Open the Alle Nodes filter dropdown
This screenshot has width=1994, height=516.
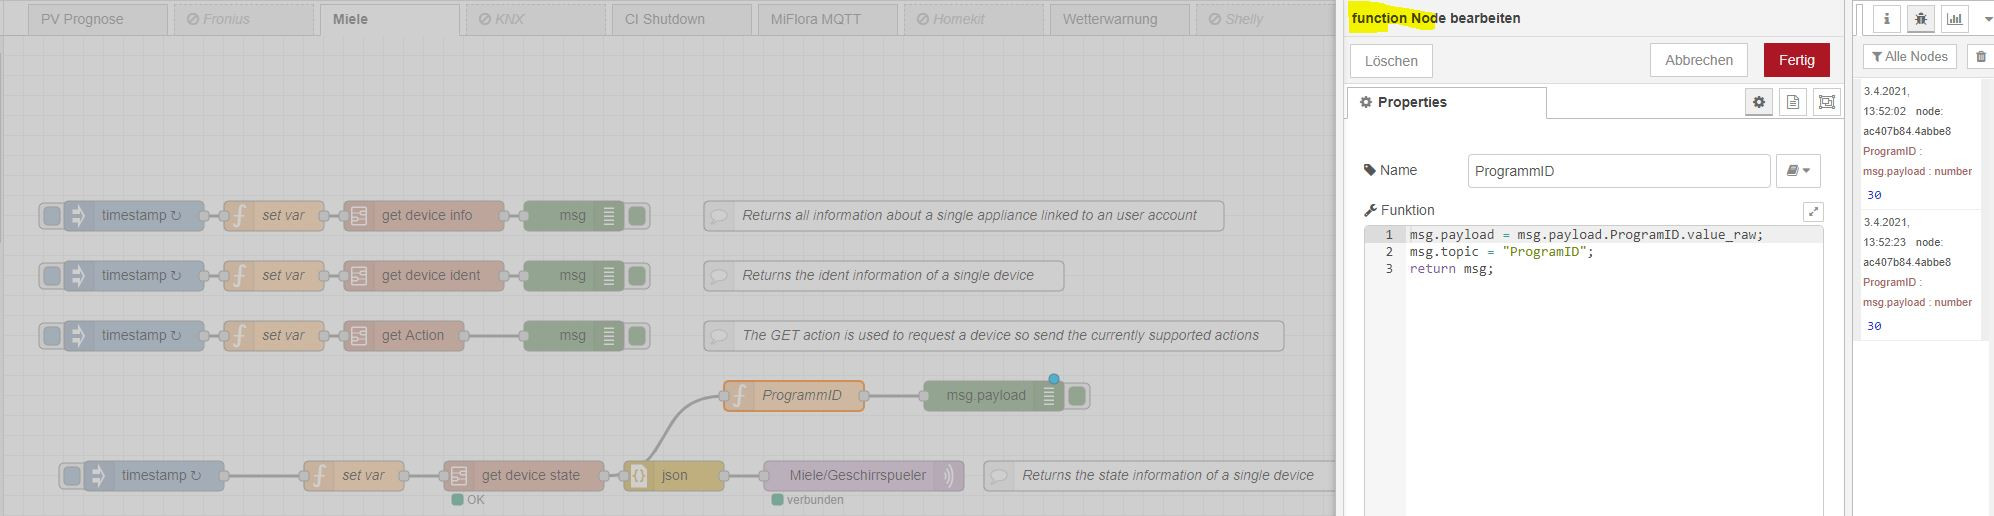point(1909,57)
